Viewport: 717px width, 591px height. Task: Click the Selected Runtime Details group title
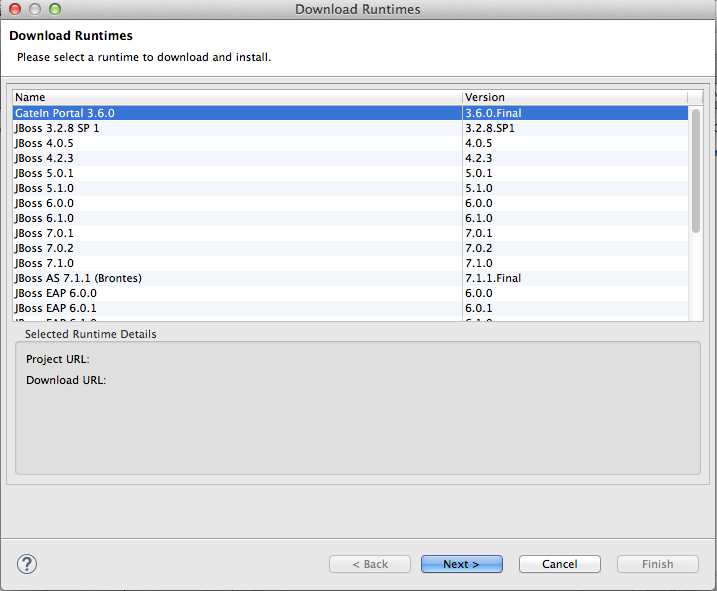tap(91, 334)
